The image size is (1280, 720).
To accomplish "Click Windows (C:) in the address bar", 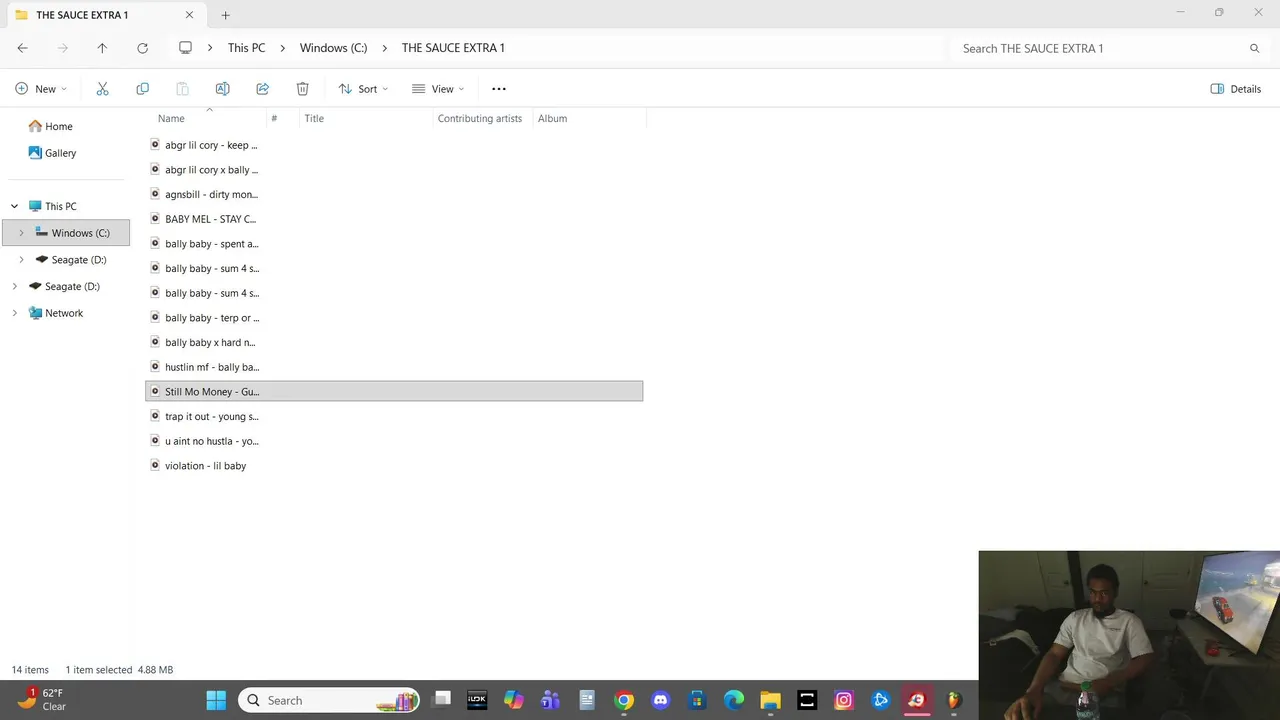I will click(x=333, y=48).
